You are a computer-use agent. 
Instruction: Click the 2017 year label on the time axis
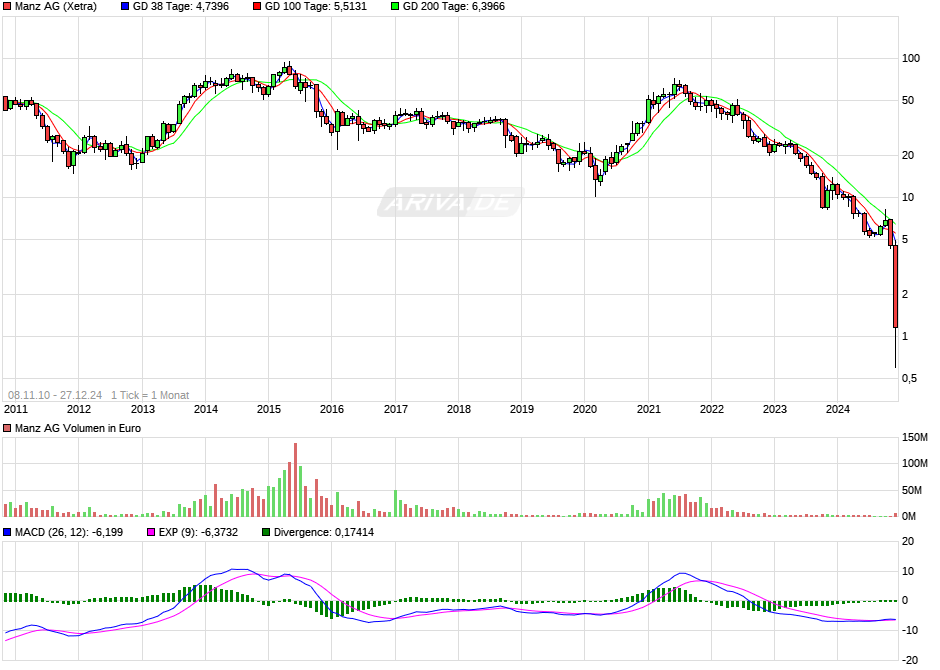tap(396, 409)
